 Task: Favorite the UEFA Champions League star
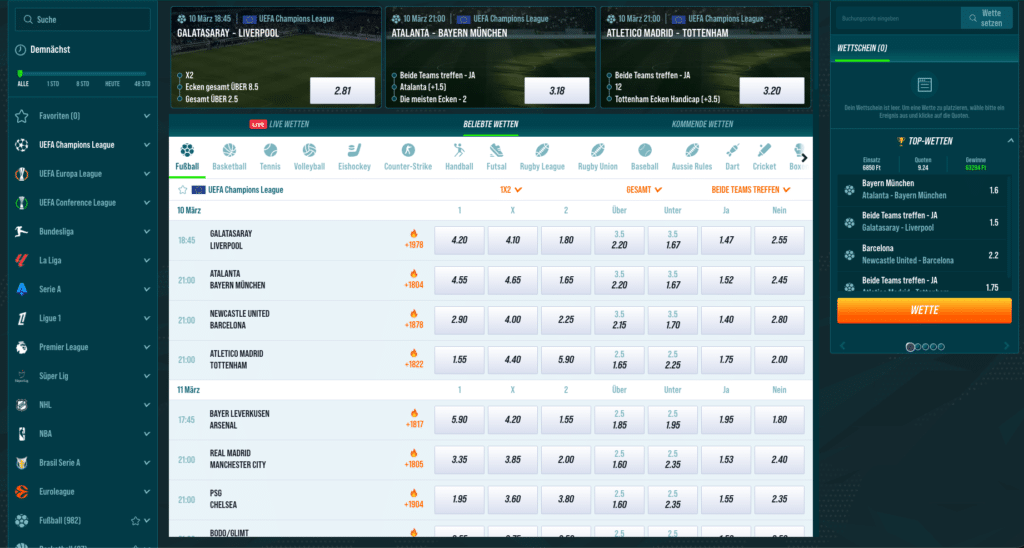183,190
